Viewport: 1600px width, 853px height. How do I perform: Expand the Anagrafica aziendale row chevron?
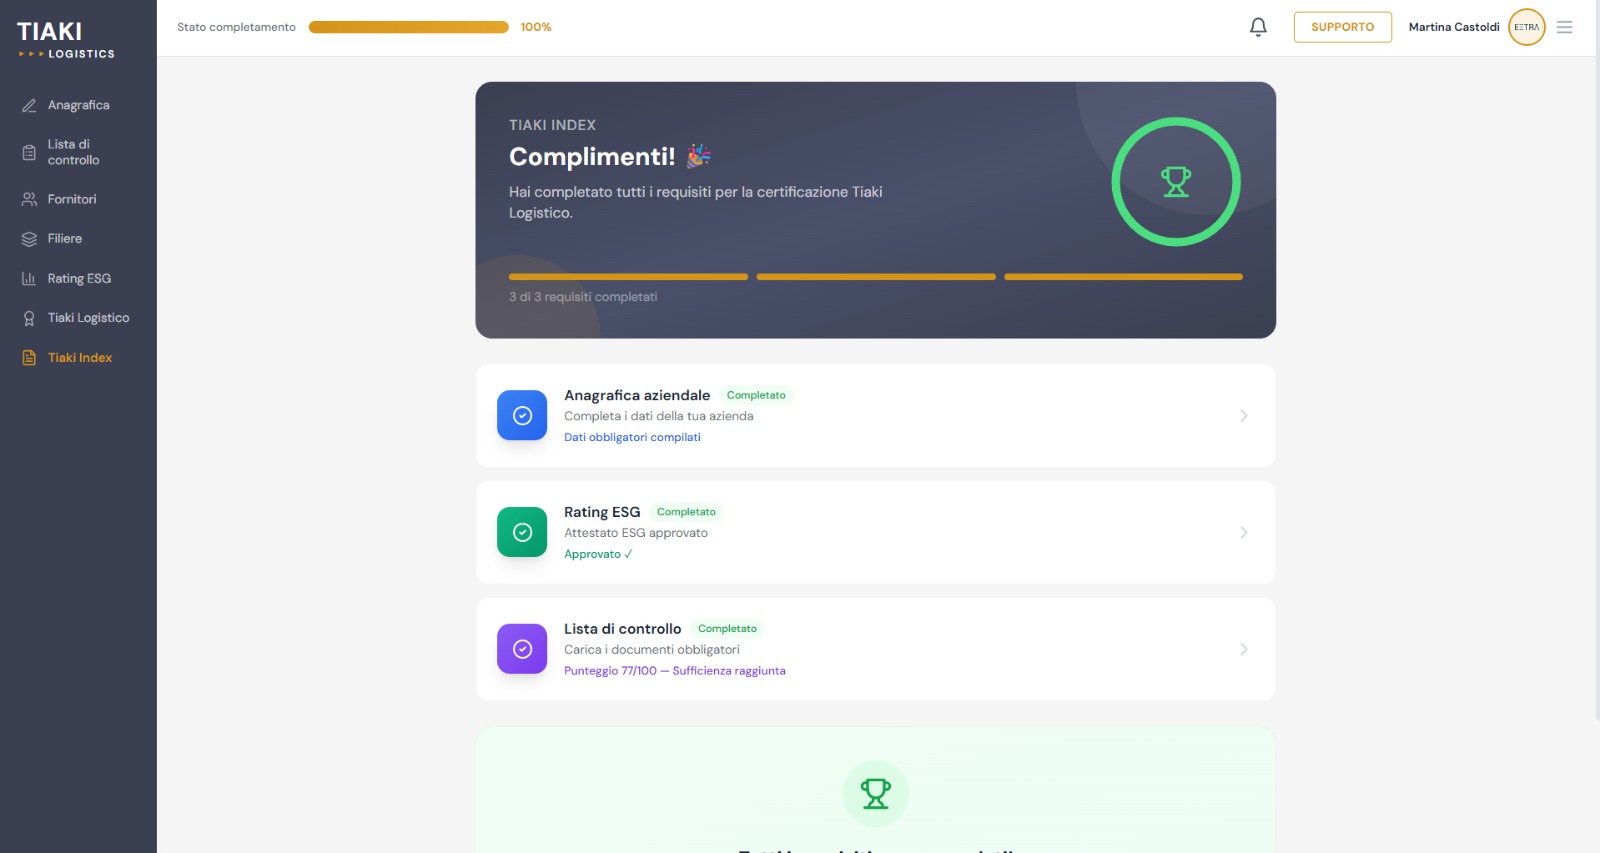point(1244,415)
